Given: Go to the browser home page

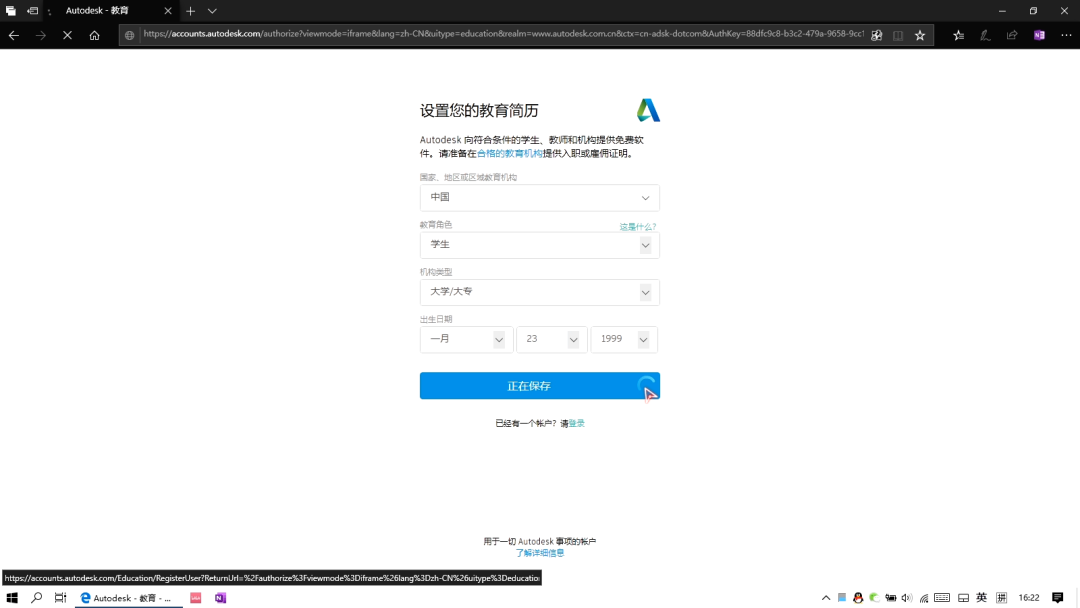Looking at the screenshot, I should click(94, 35).
